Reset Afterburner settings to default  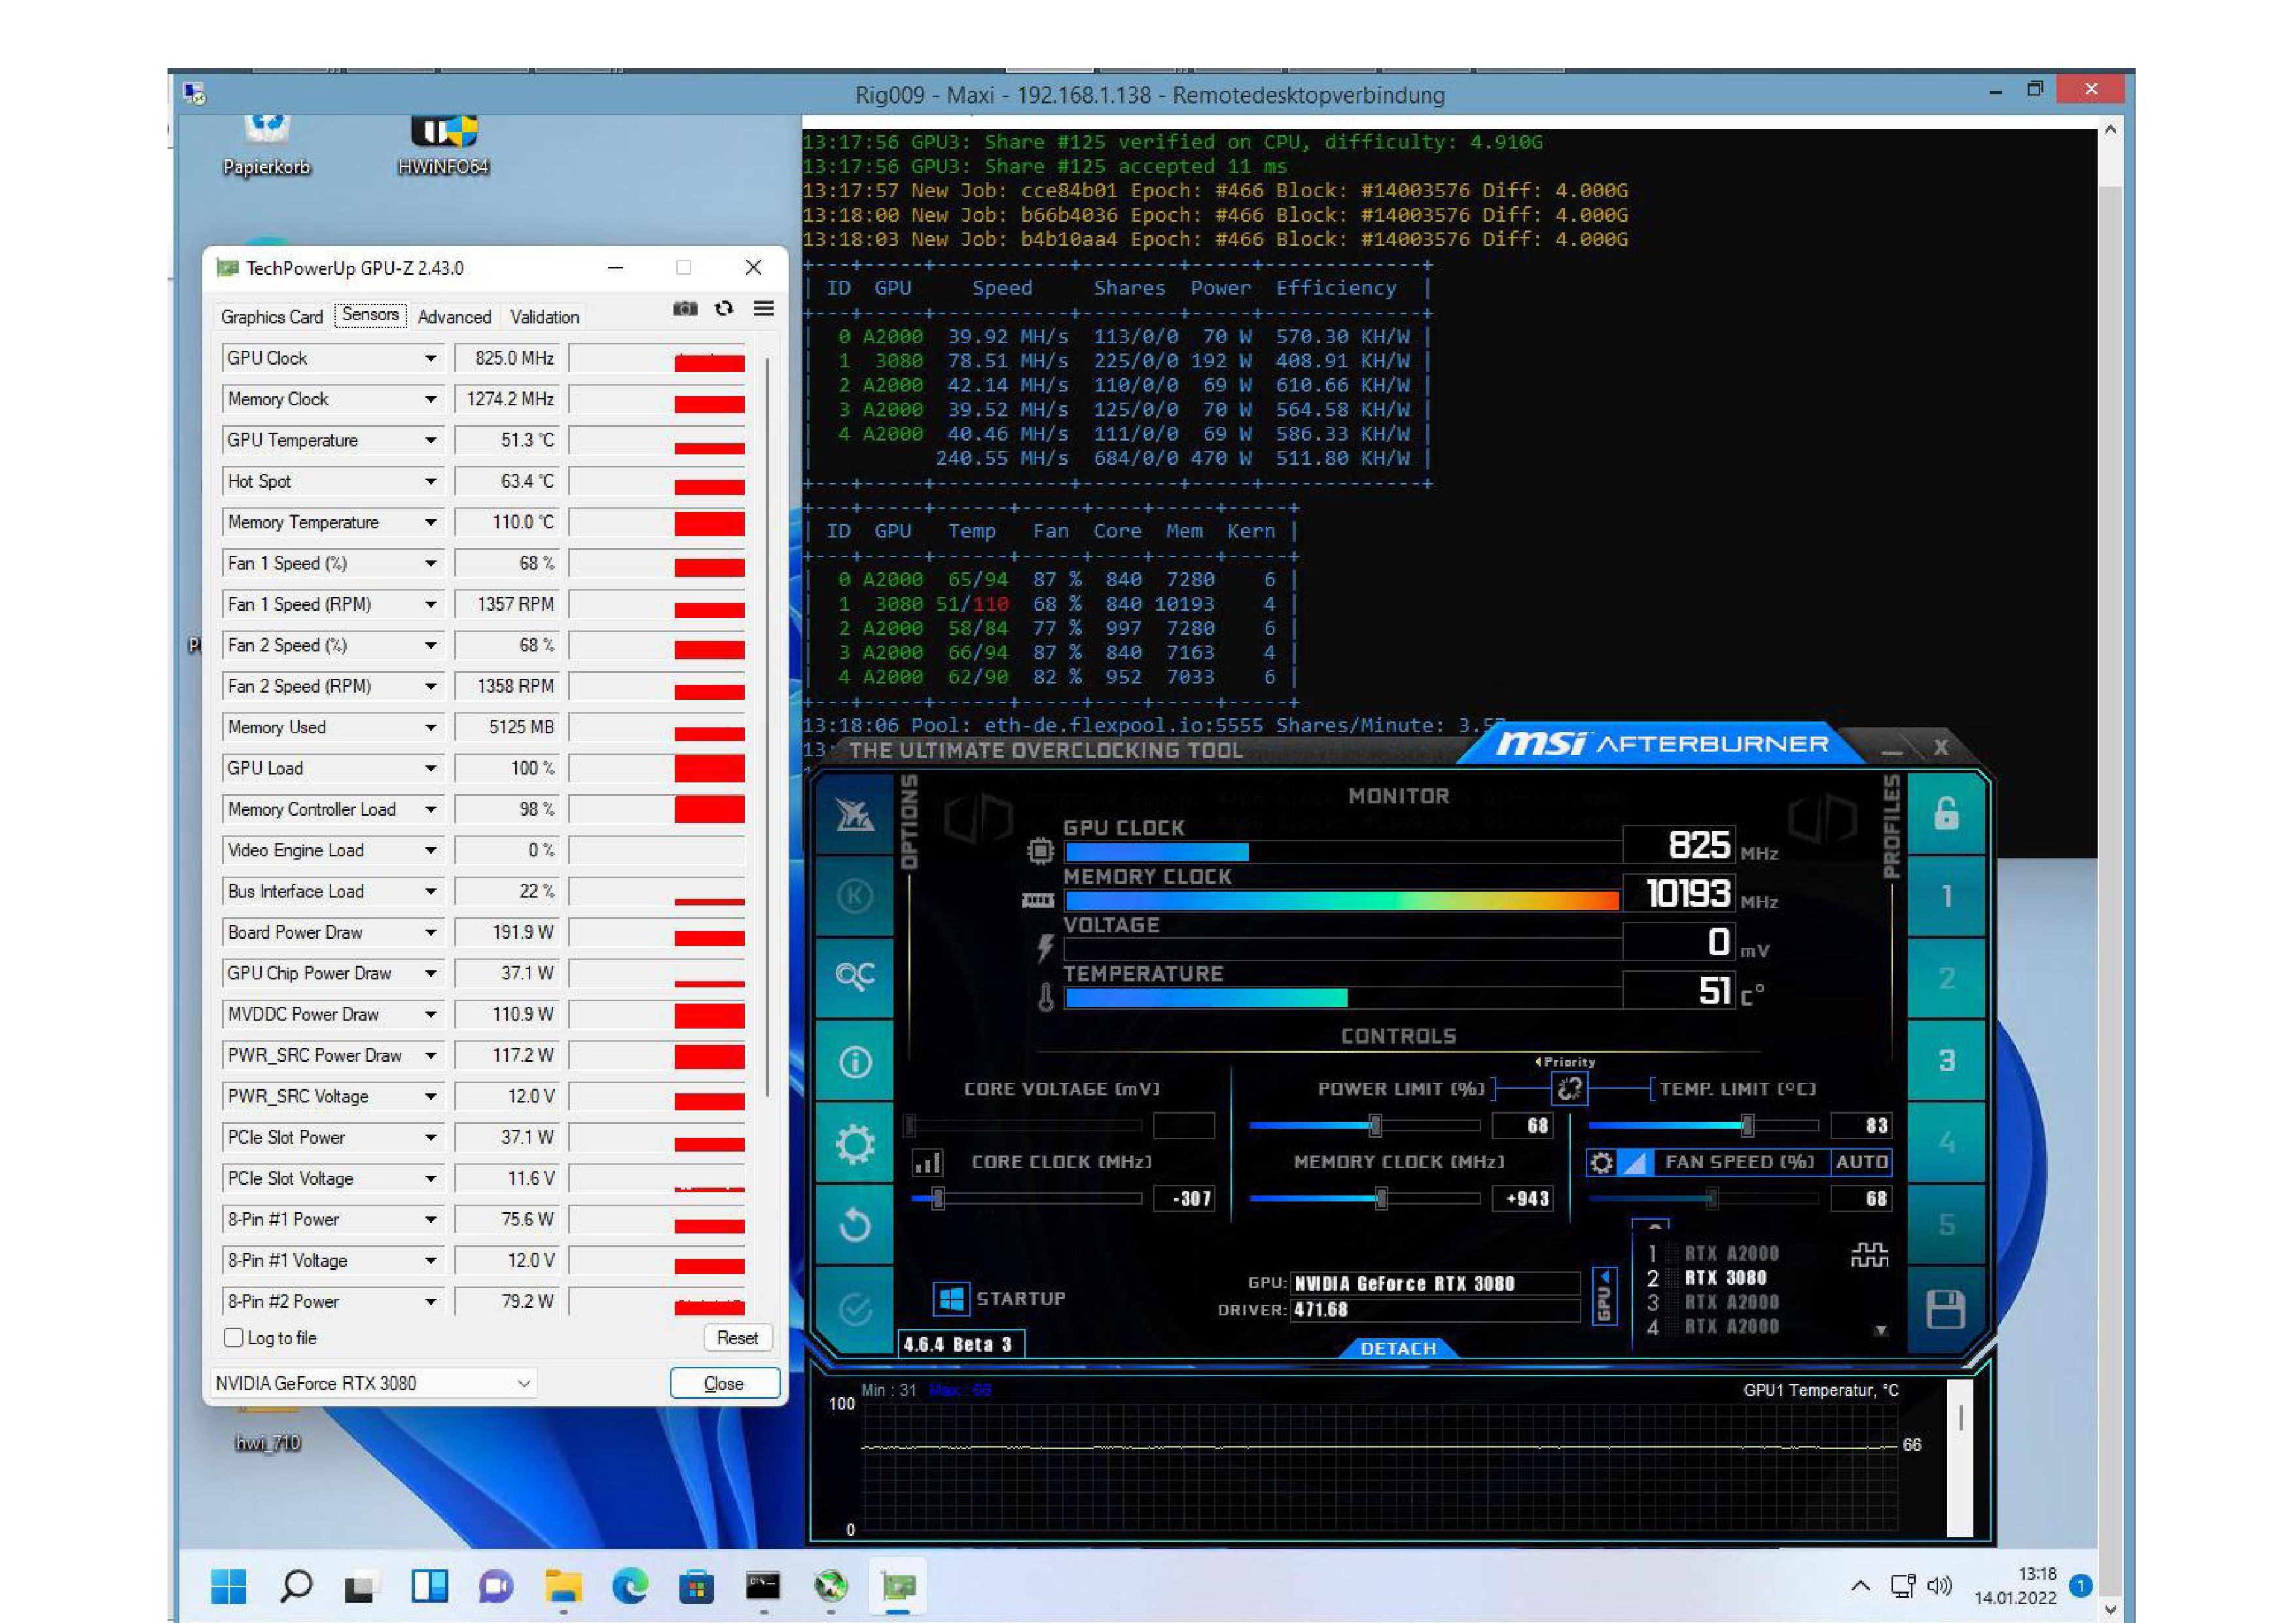click(854, 1225)
